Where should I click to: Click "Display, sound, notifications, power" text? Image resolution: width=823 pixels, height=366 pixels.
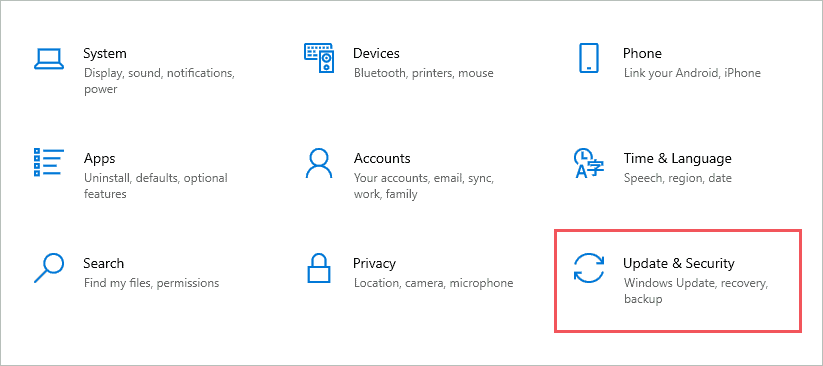click(160, 81)
